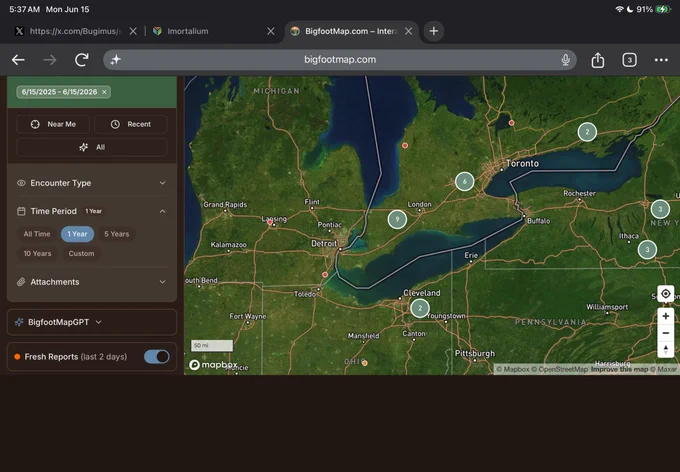This screenshot has height=472, width=680.
Task: Zoom in the map with plus control
Action: (x=665, y=316)
